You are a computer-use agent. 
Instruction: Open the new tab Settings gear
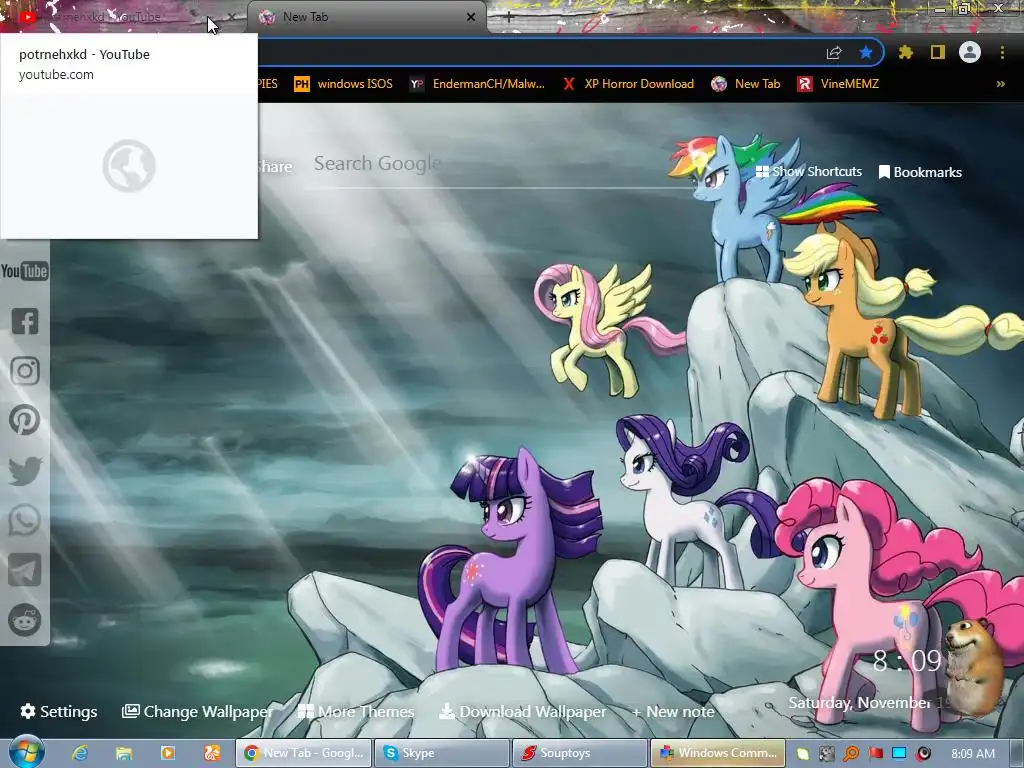pyautogui.click(x=59, y=711)
